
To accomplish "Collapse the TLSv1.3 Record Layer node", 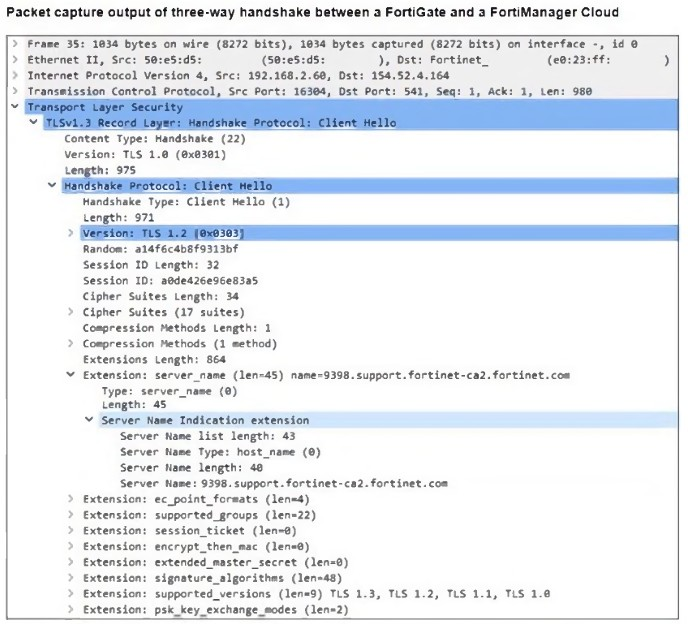I will point(34,122).
